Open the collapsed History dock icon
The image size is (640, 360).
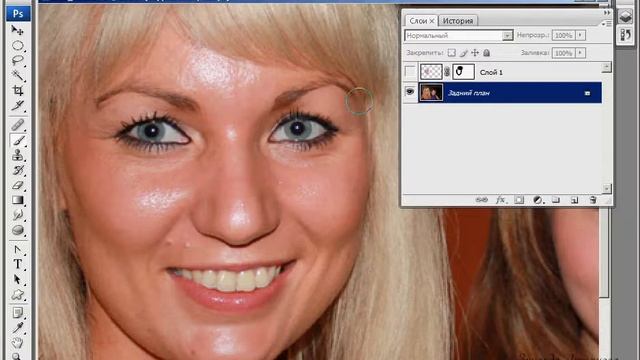click(x=625, y=35)
